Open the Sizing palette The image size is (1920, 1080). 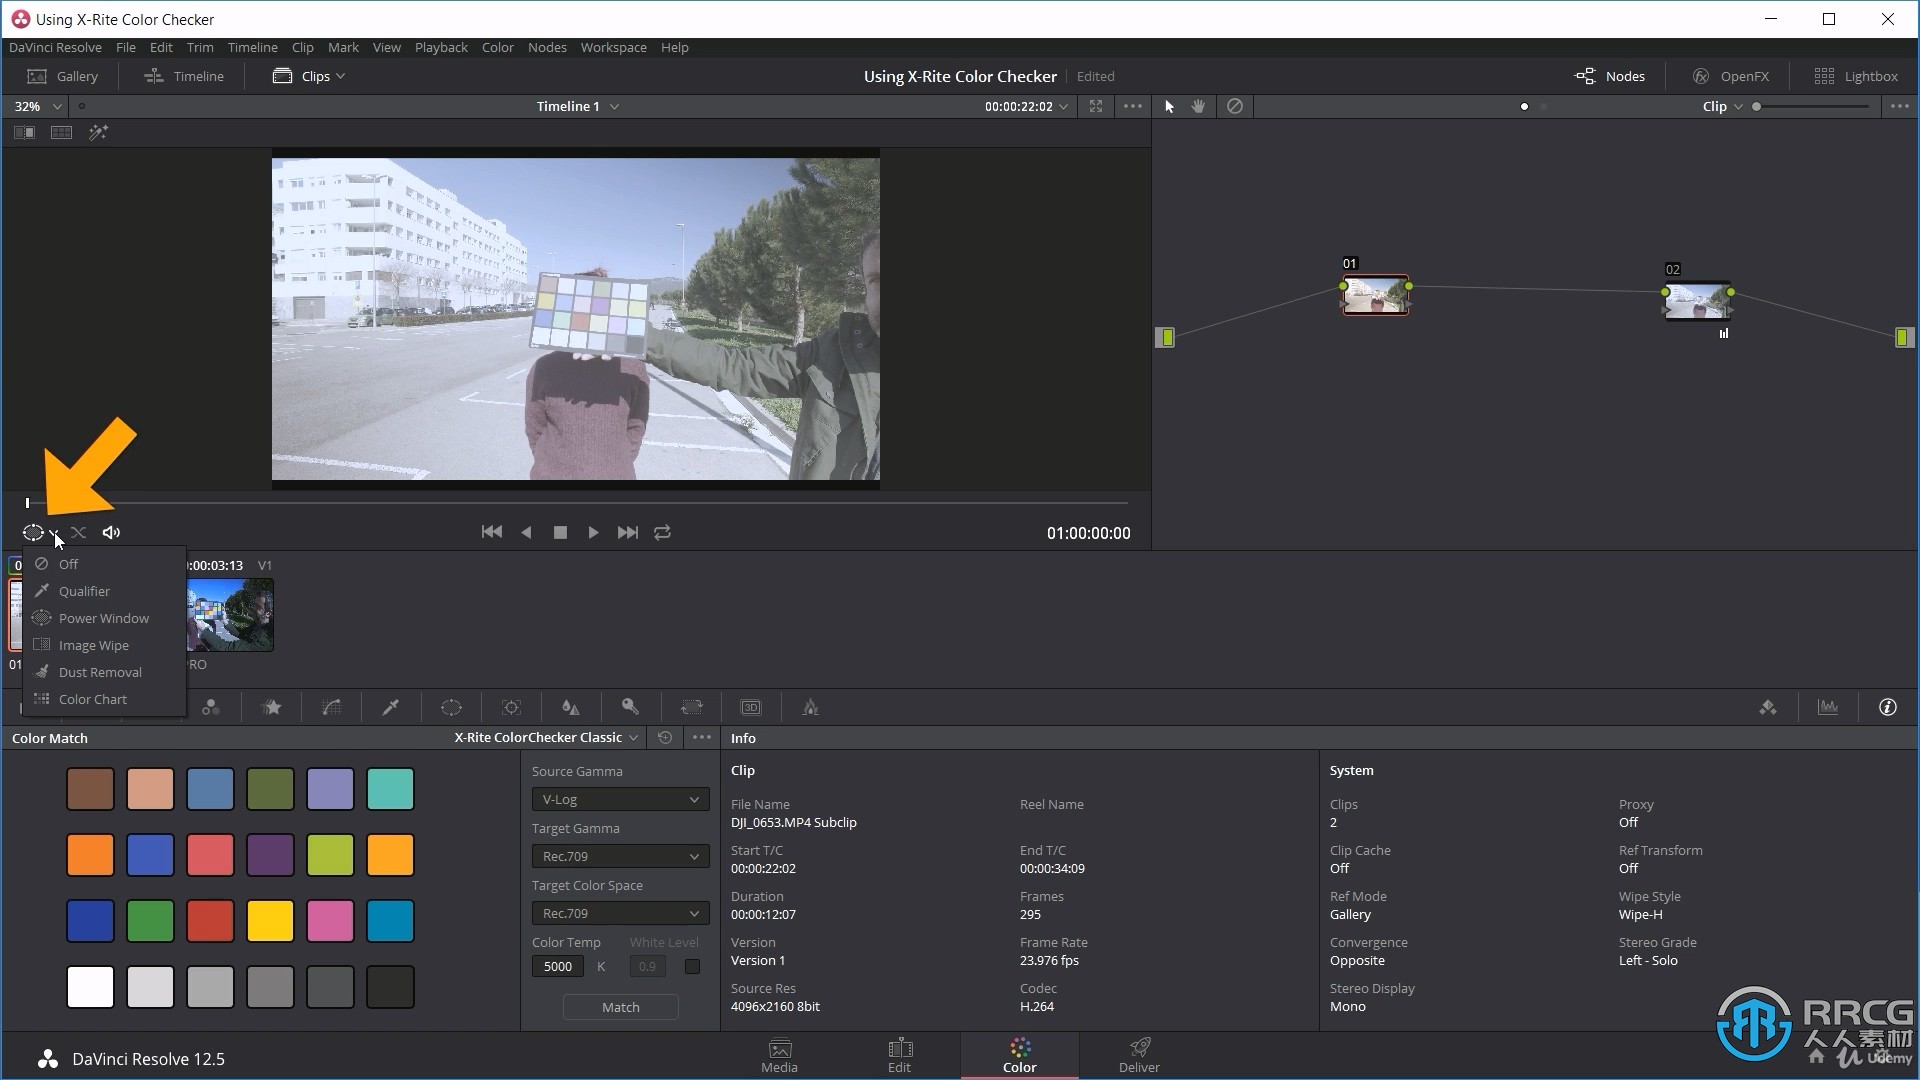click(x=691, y=707)
